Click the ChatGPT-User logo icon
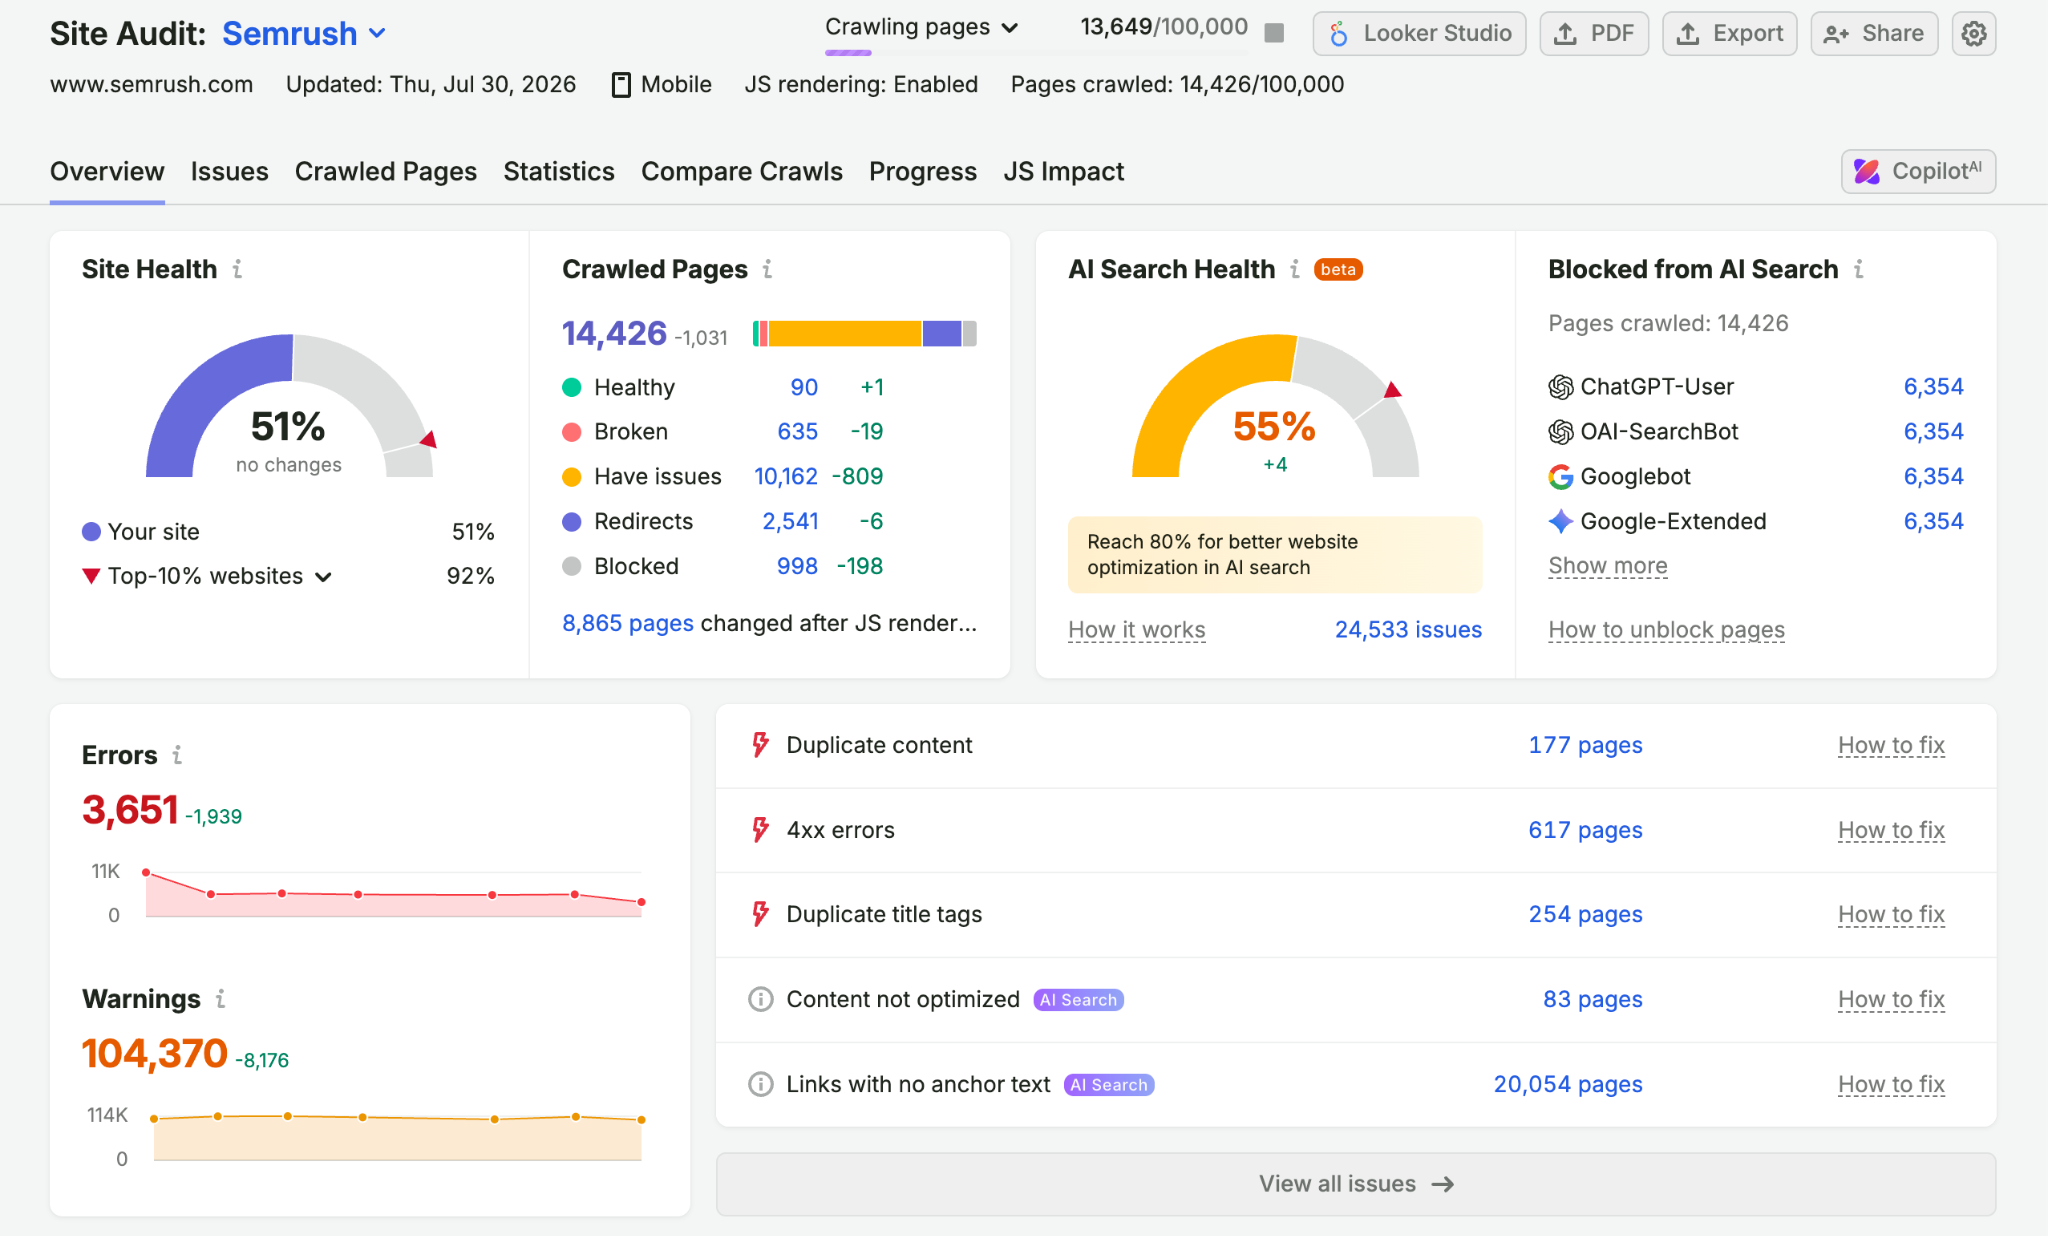The image size is (2048, 1236). [1560, 387]
